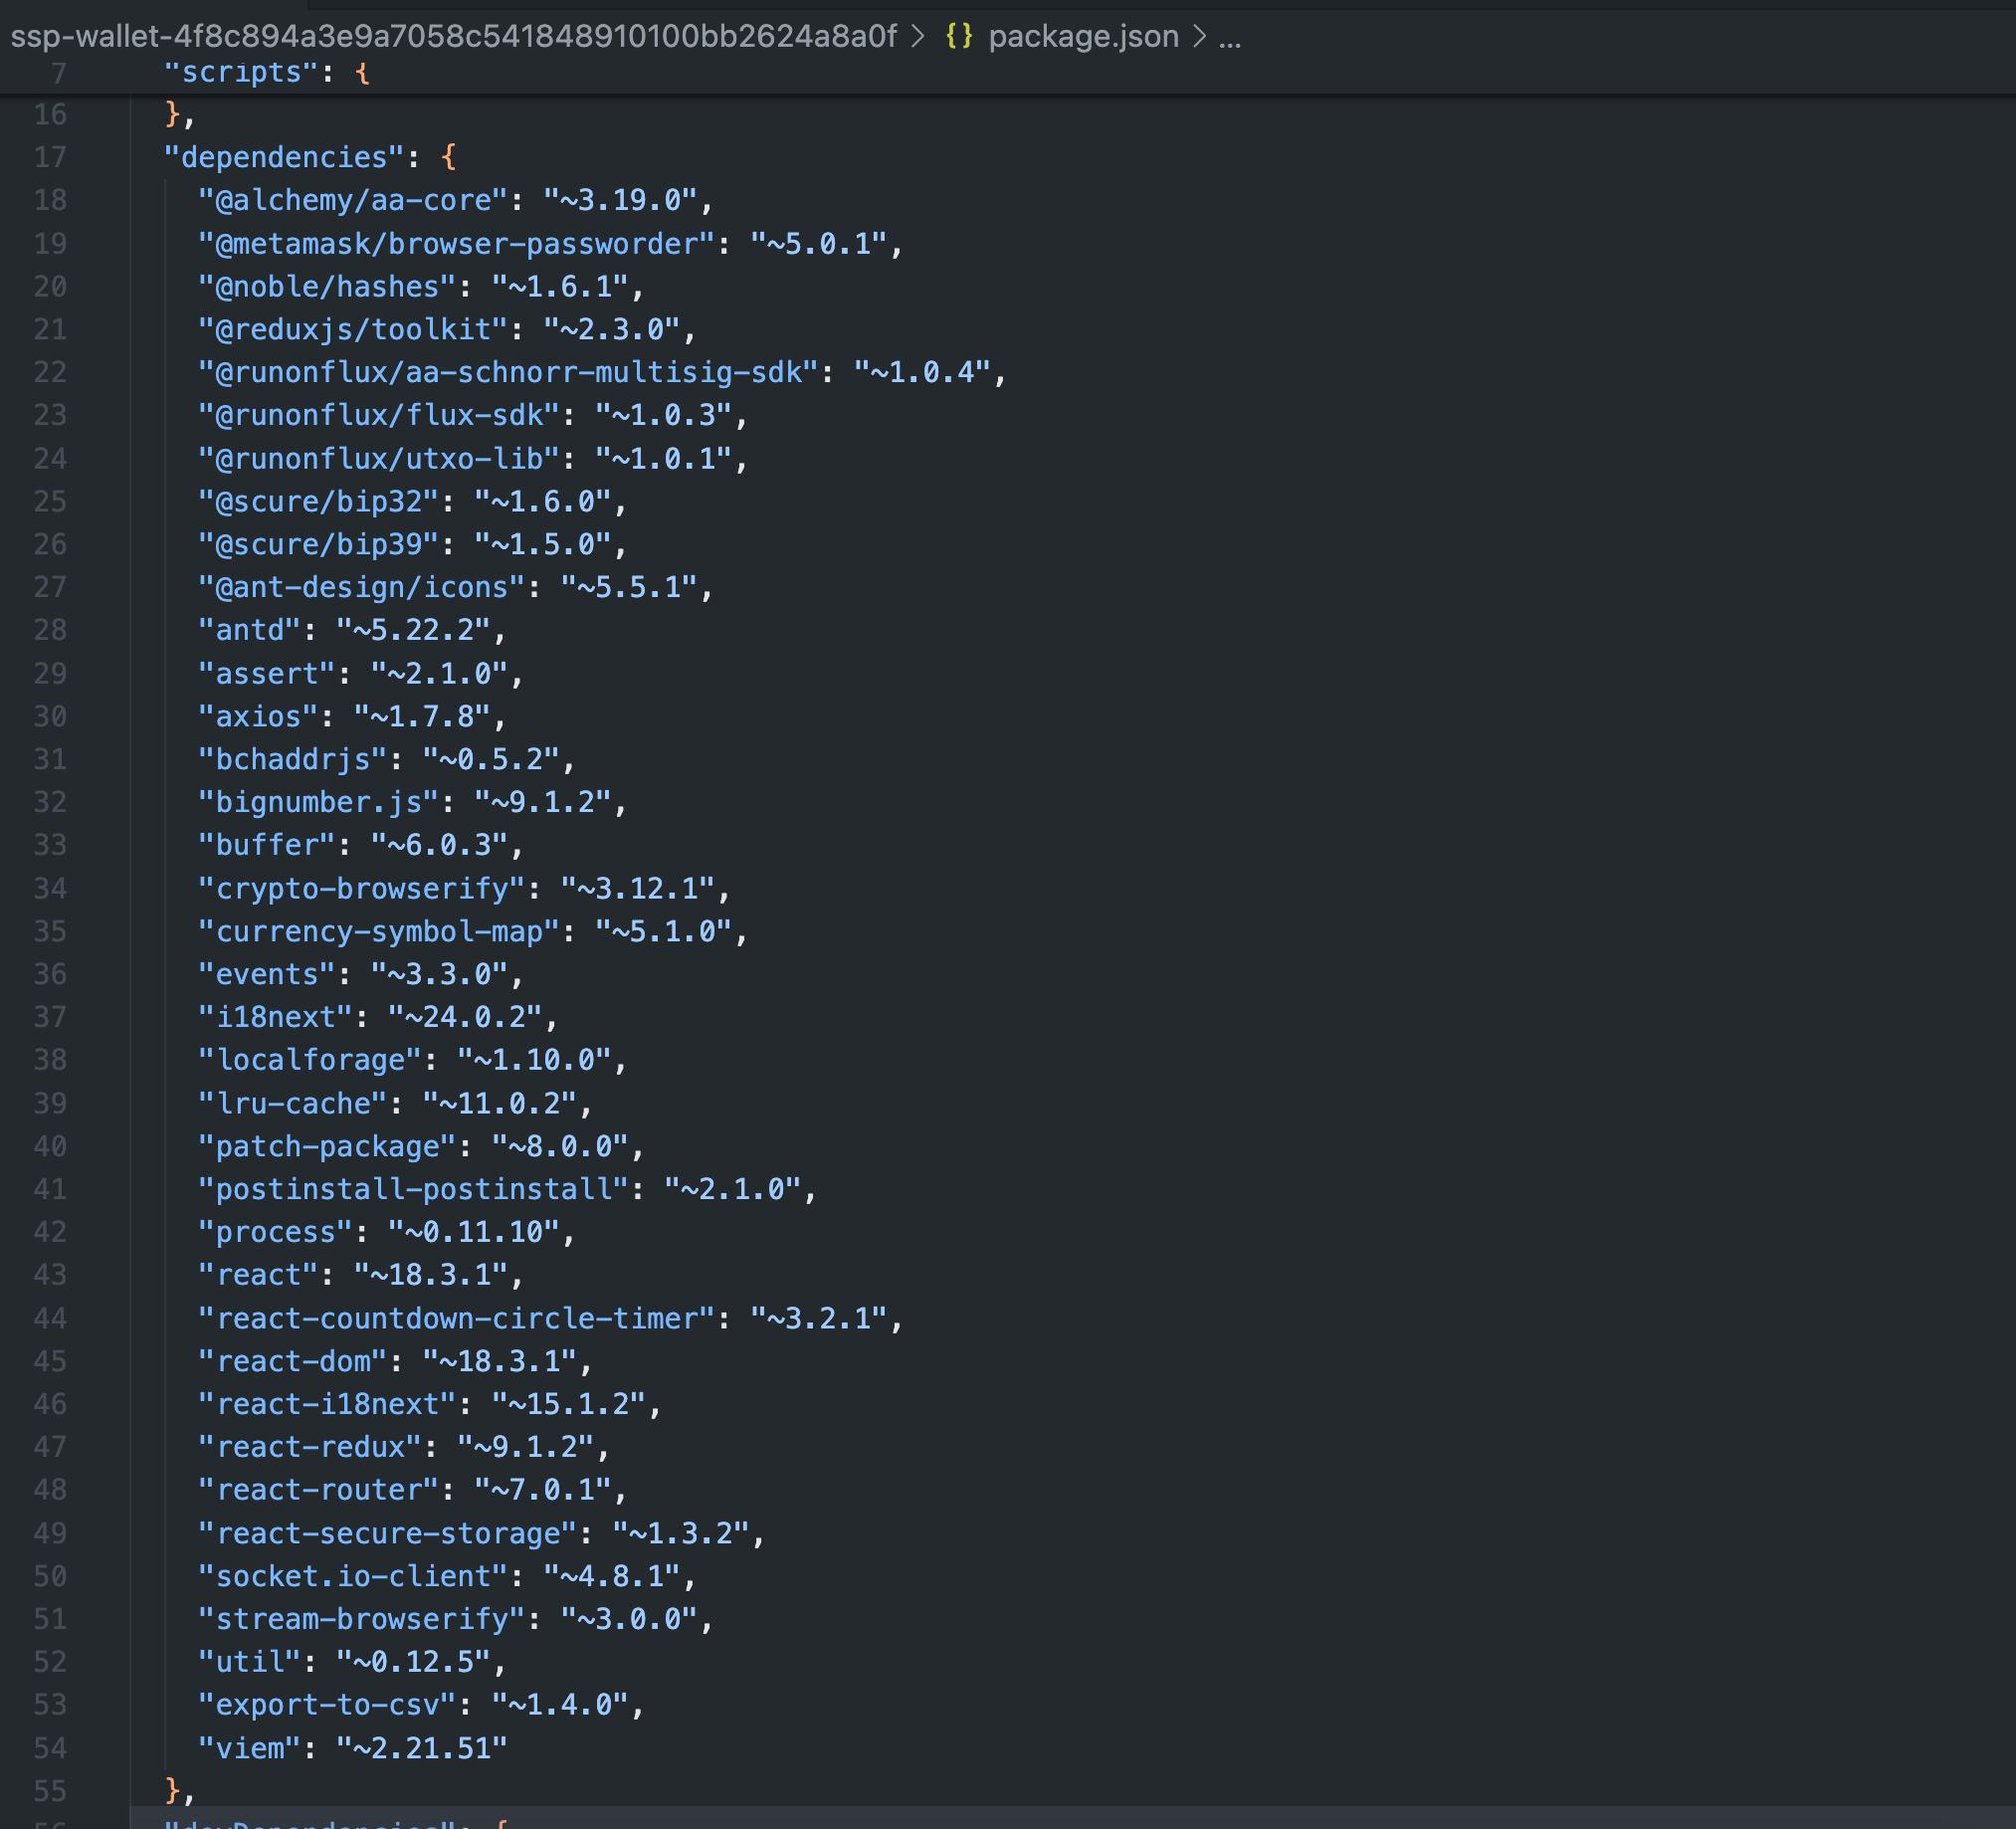This screenshot has height=1829, width=2016.
Task: Click the version value "~2.21.51"
Action: tap(422, 1748)
